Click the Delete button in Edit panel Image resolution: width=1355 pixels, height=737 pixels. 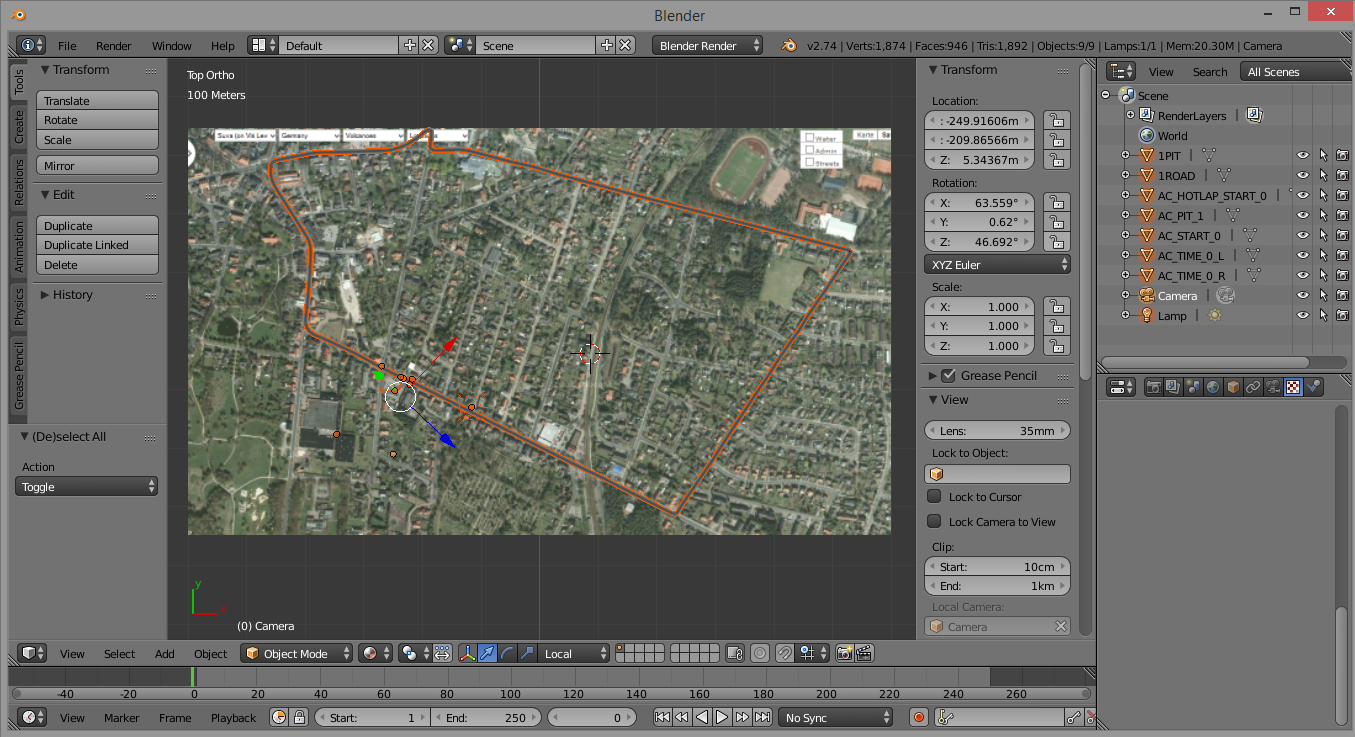point(97,265)
